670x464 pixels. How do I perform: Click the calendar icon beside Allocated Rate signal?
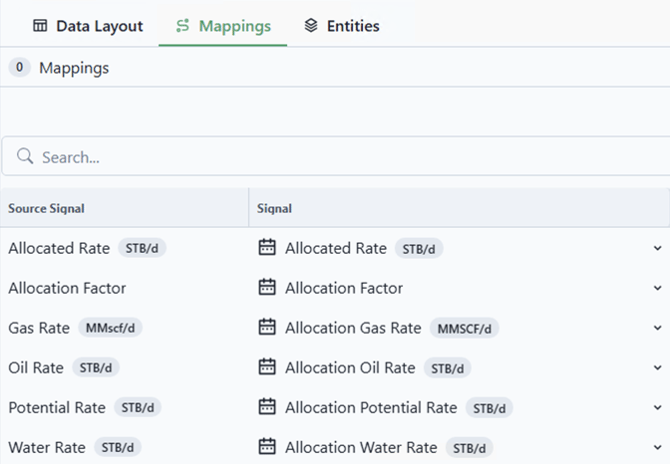point(267,248)
